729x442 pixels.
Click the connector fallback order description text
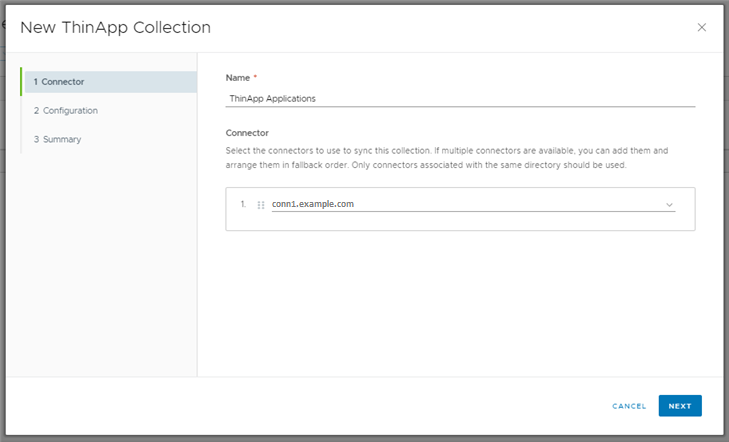447,158
